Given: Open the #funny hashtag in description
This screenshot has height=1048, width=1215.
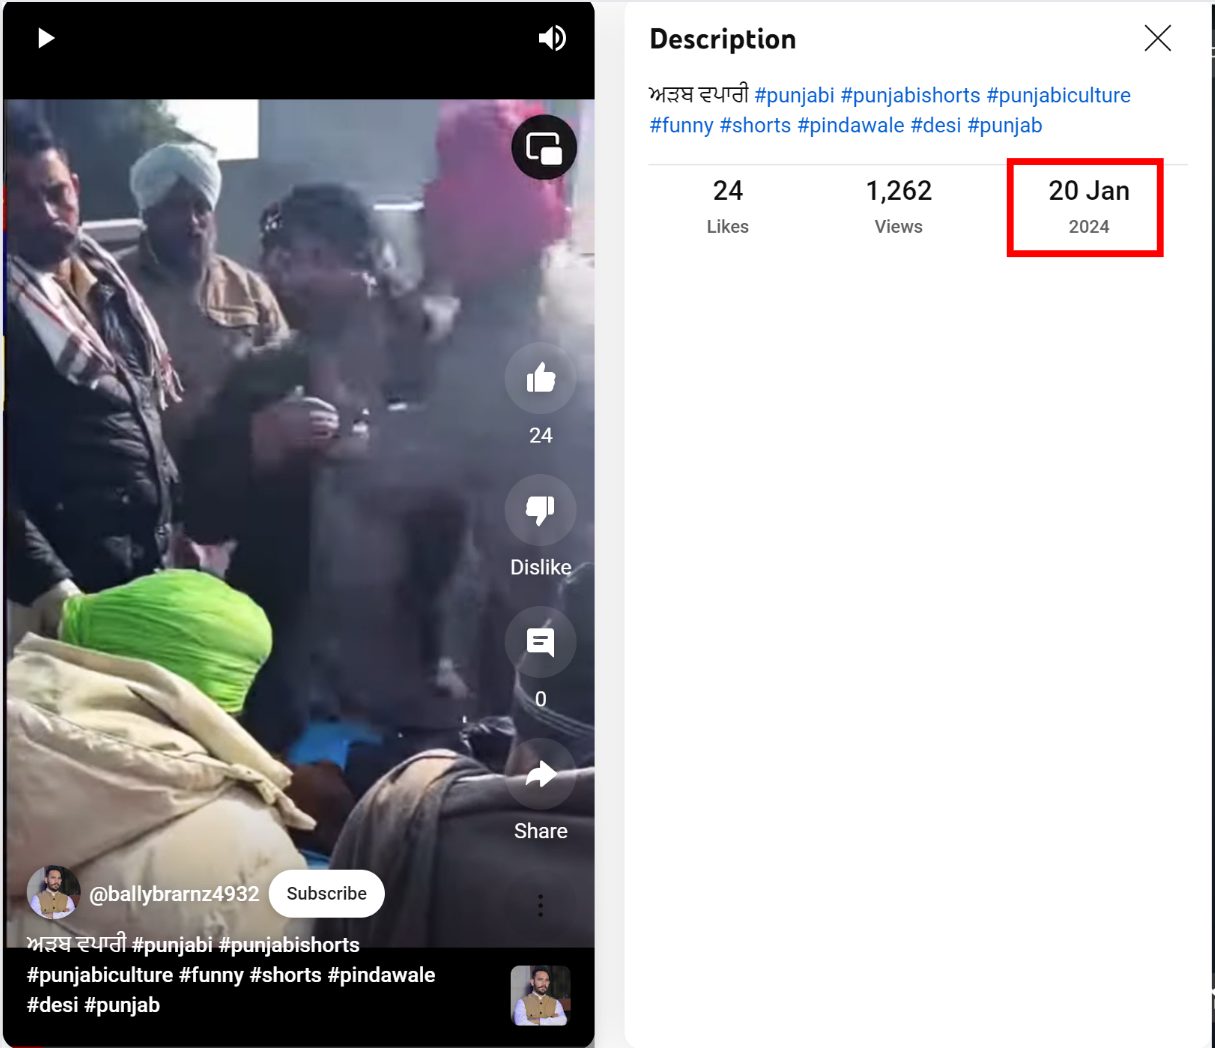Looking at the screenshot, I should click(x=681, y=125).
